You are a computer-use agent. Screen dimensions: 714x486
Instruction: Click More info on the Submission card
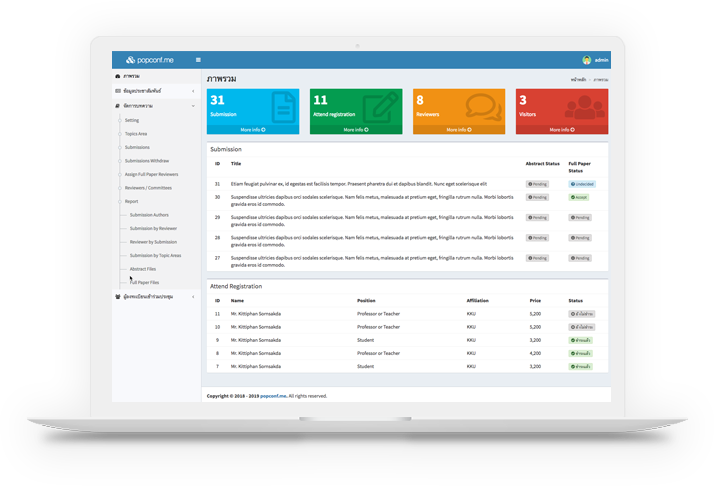253,130
